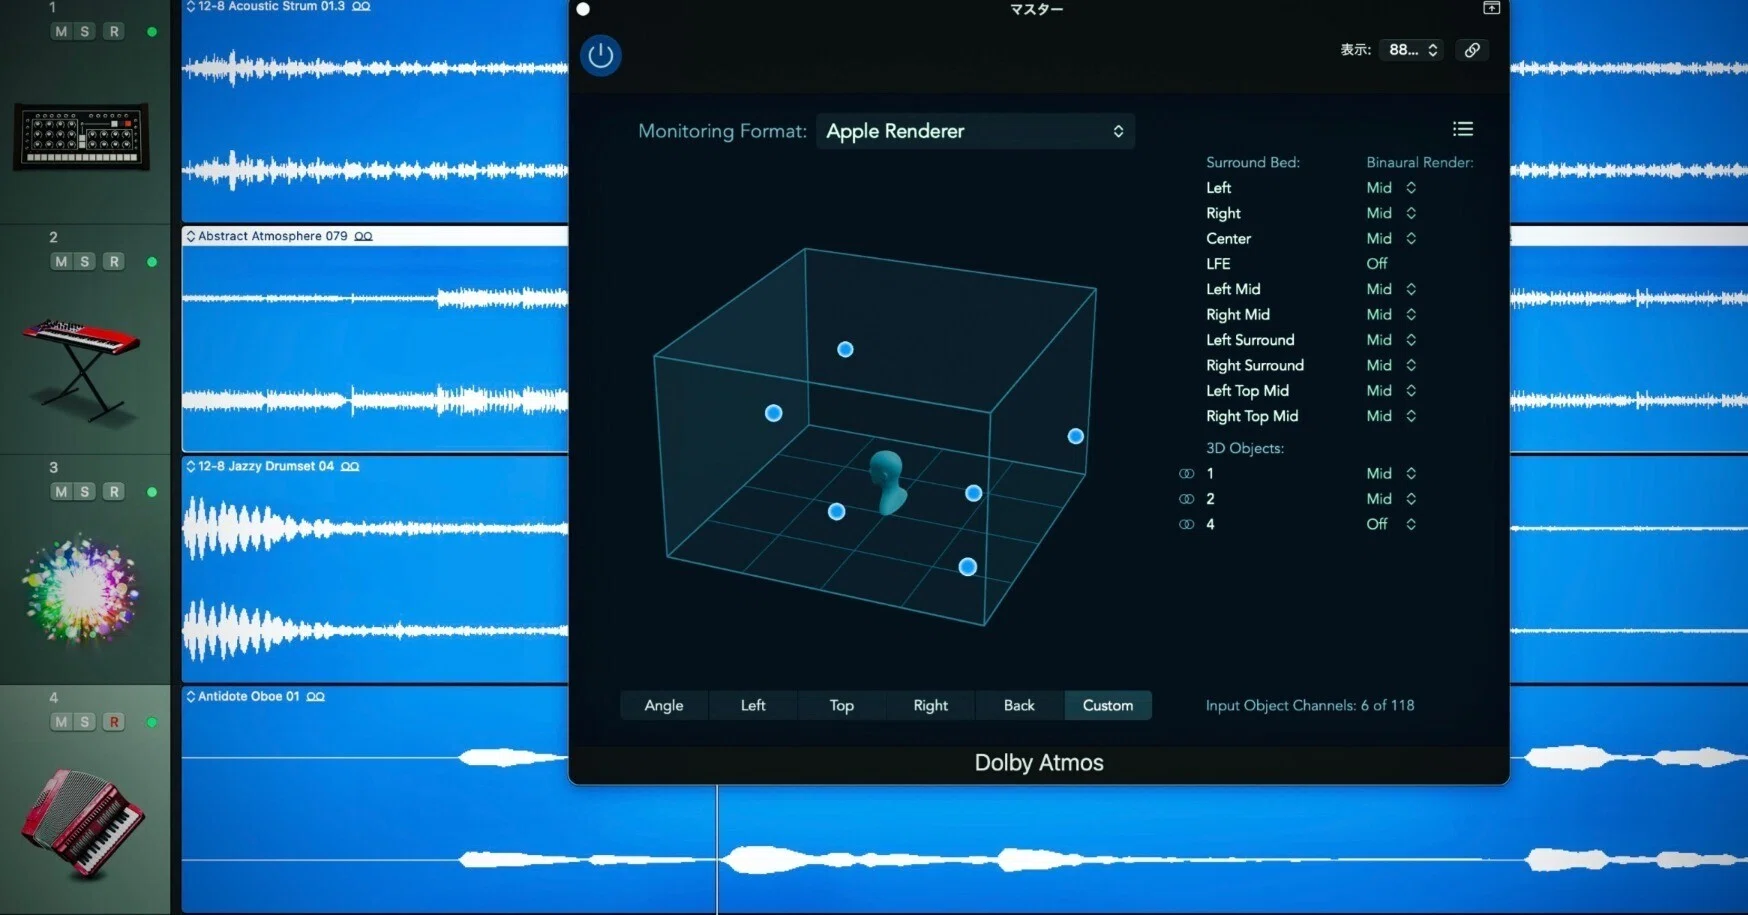Select the Left view tab
1748x915 pixels.
pos(753,705)
